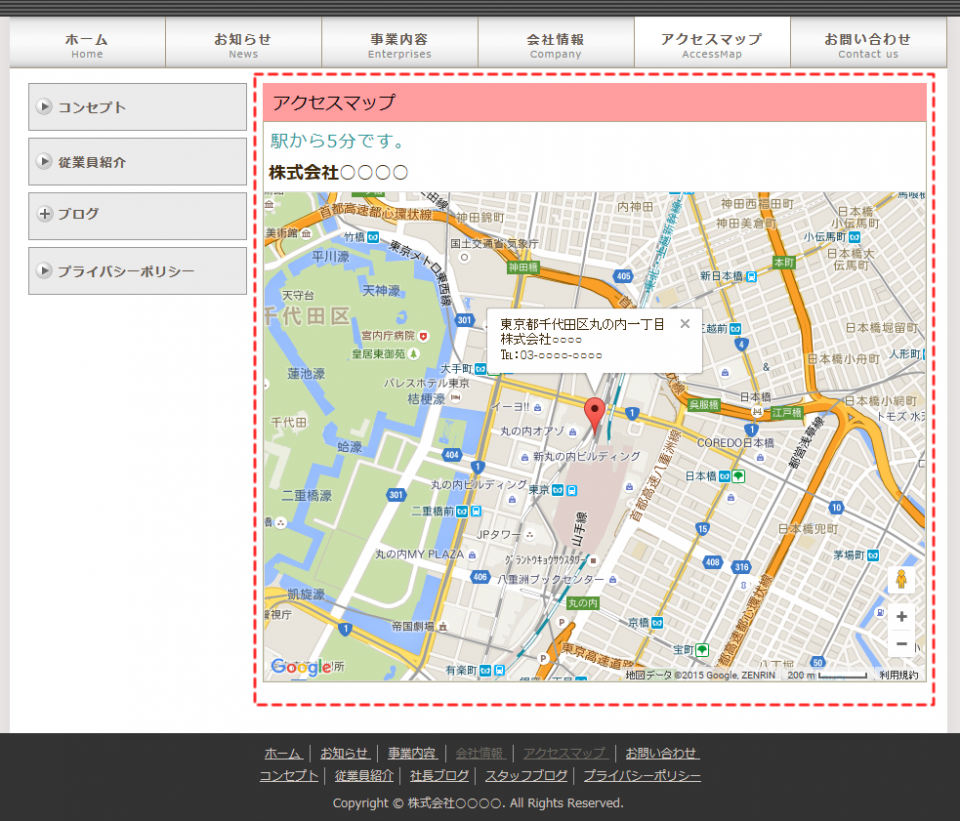
Task: Click footer 事業内容 link
Action: click(x=412, y=753)
